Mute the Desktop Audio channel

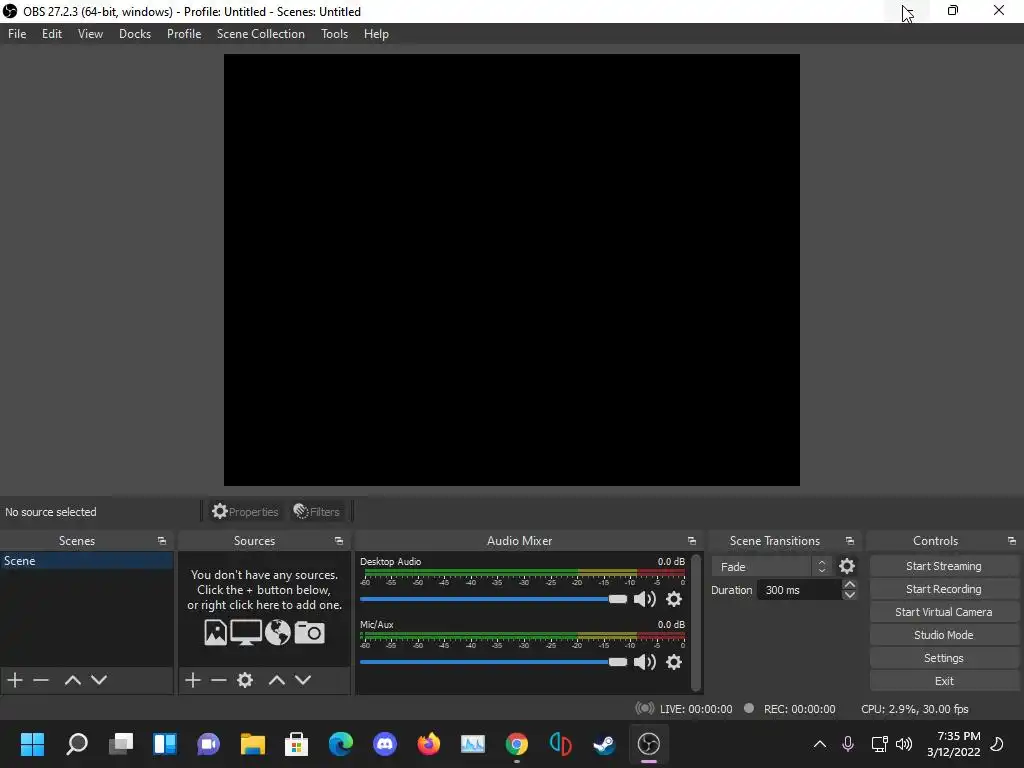pyautogui.click(x=645, y=599)
